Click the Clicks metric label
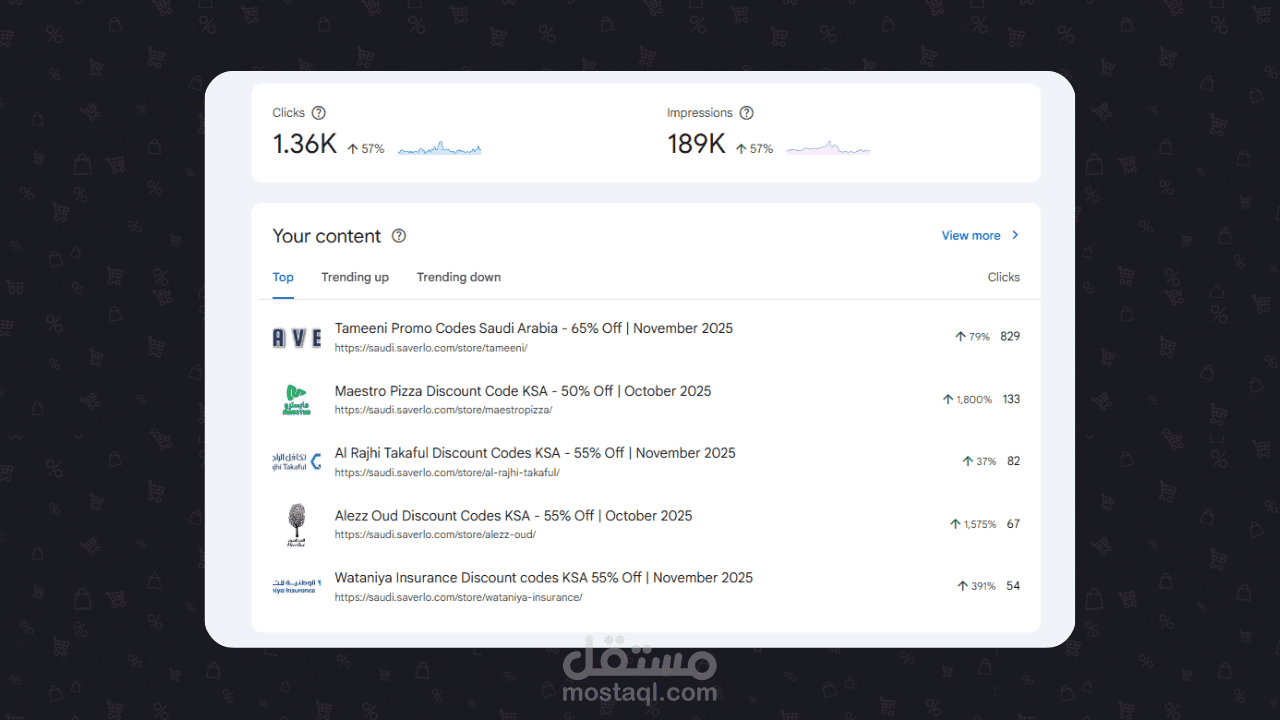 pos(289,113)
